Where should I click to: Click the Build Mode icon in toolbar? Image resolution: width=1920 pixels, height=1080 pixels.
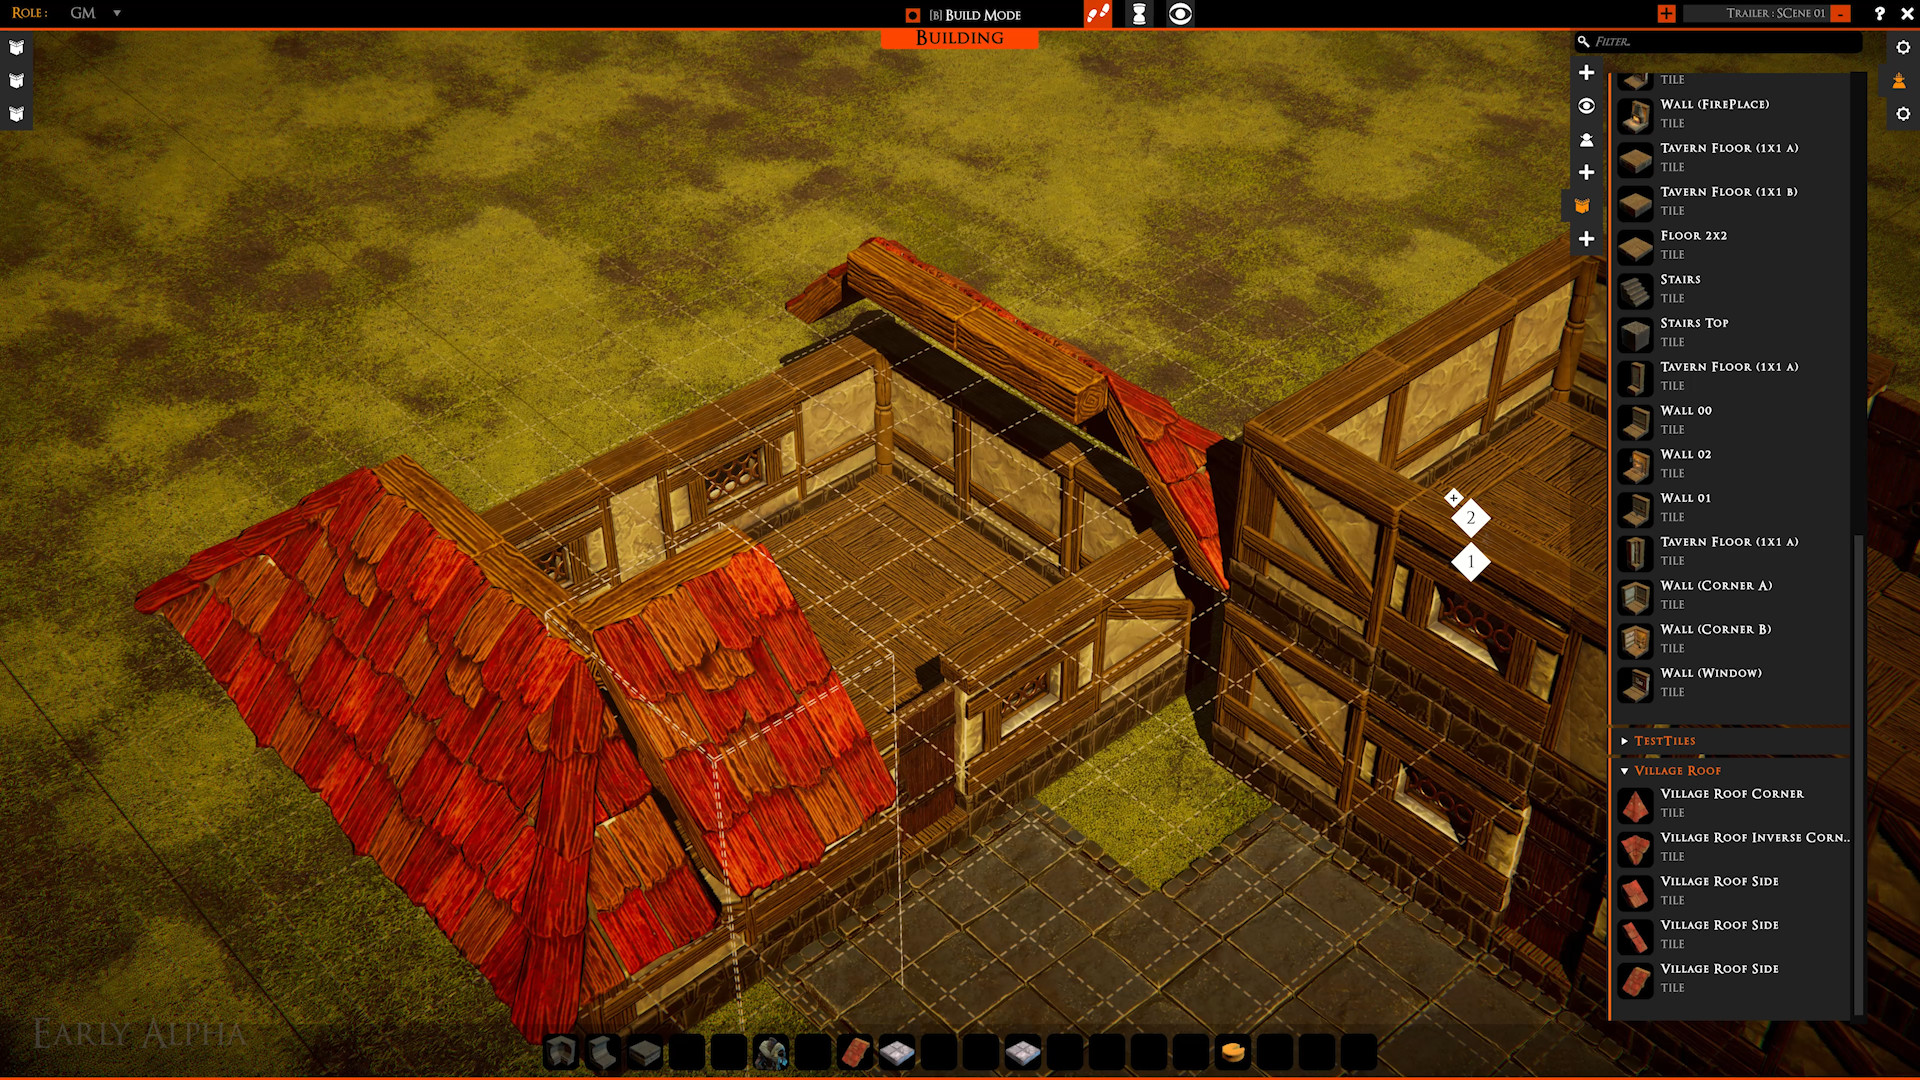coord(914,13)
